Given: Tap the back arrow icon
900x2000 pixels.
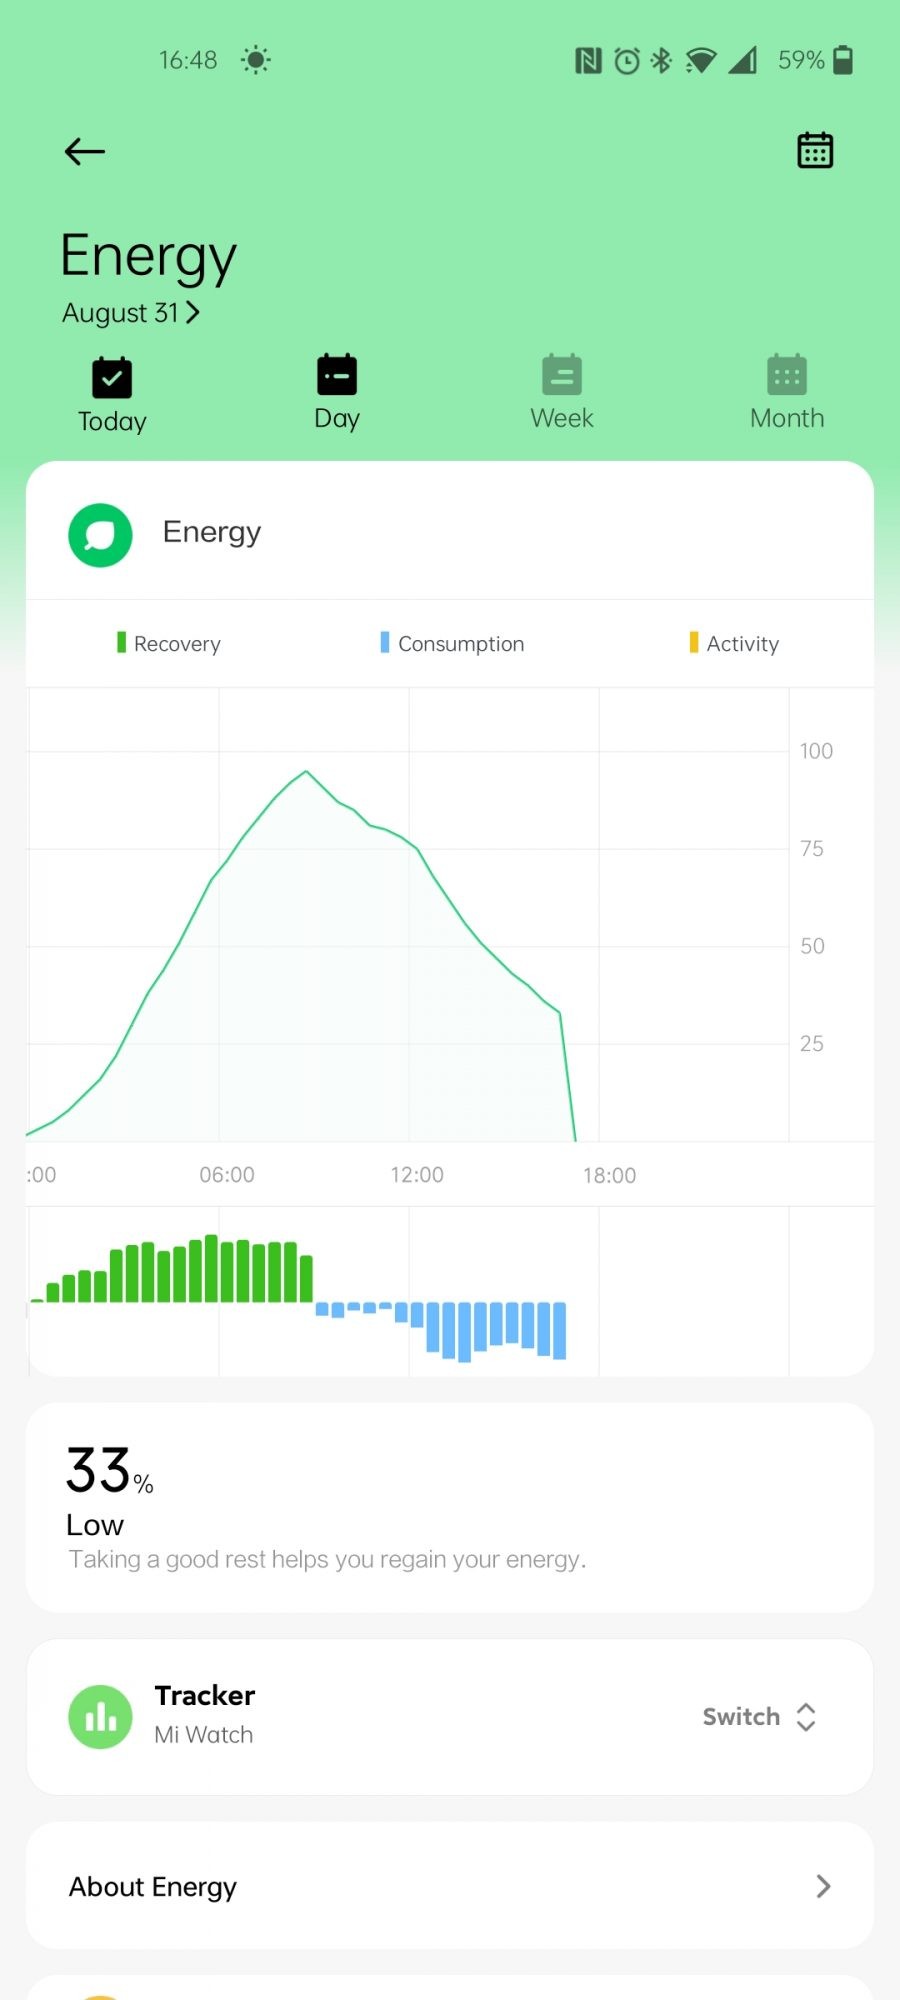Looking at the screenshot, I should coord(85,151).
